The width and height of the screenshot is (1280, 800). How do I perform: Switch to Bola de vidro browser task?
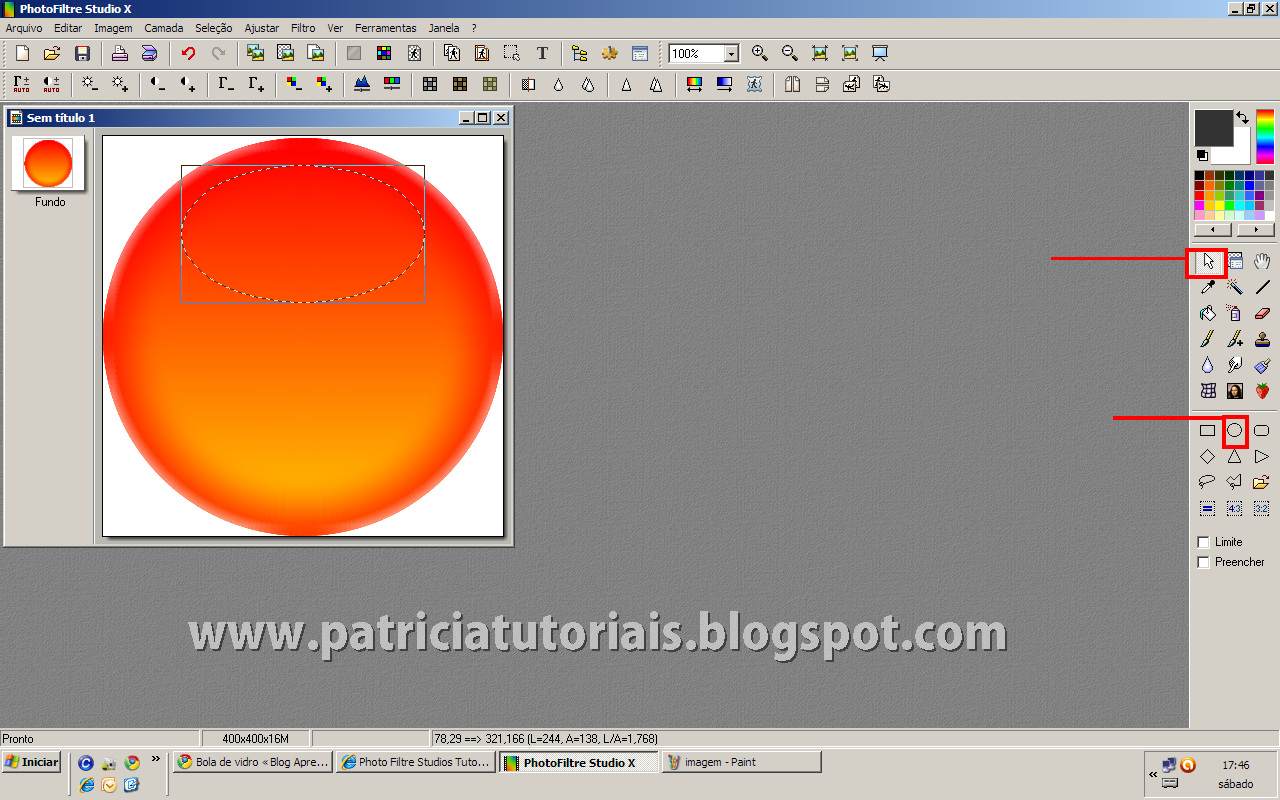pyautogui.click(x=253, y=762)
